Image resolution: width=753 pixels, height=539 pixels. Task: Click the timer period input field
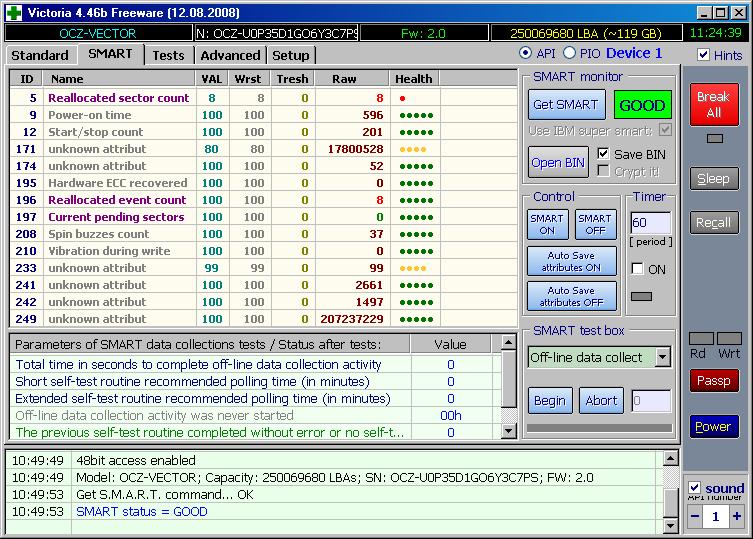pos(651,223)
